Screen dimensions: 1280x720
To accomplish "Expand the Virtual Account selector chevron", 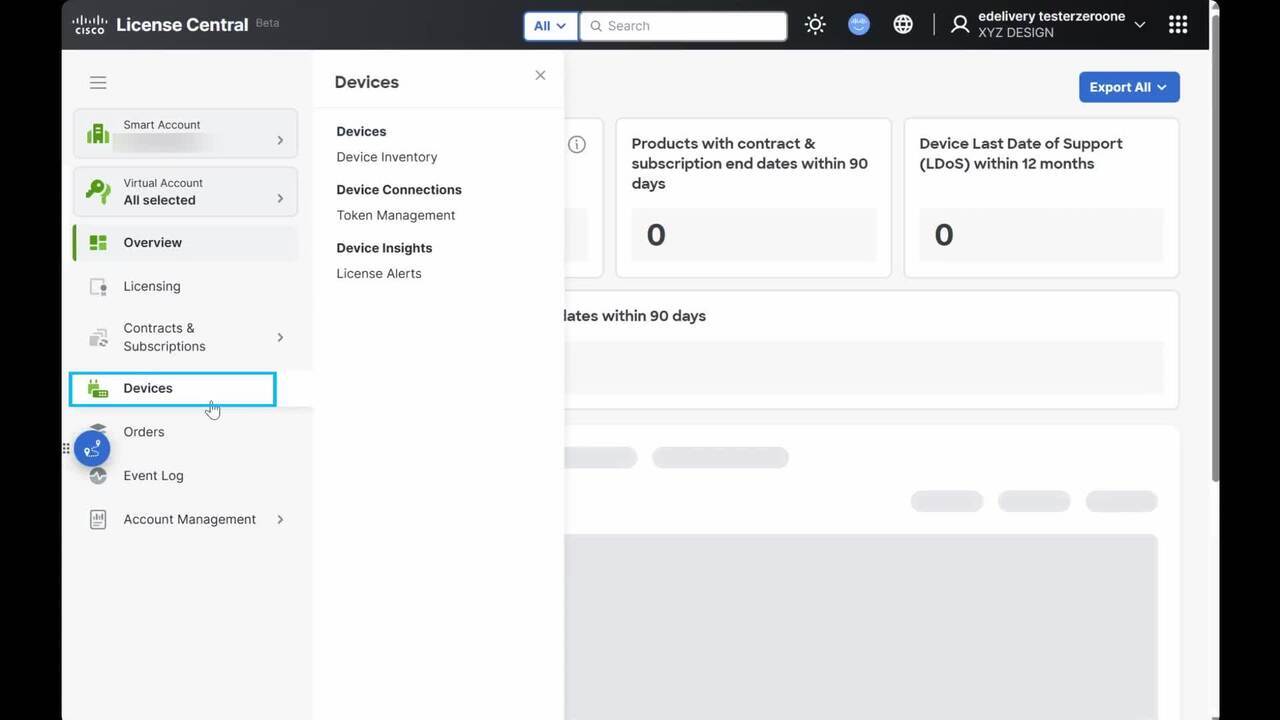I will (280, 199).
